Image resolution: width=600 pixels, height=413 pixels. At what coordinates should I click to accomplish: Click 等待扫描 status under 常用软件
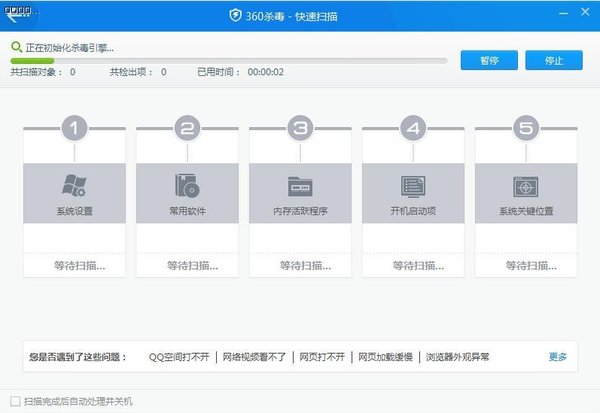coord(192,266)
